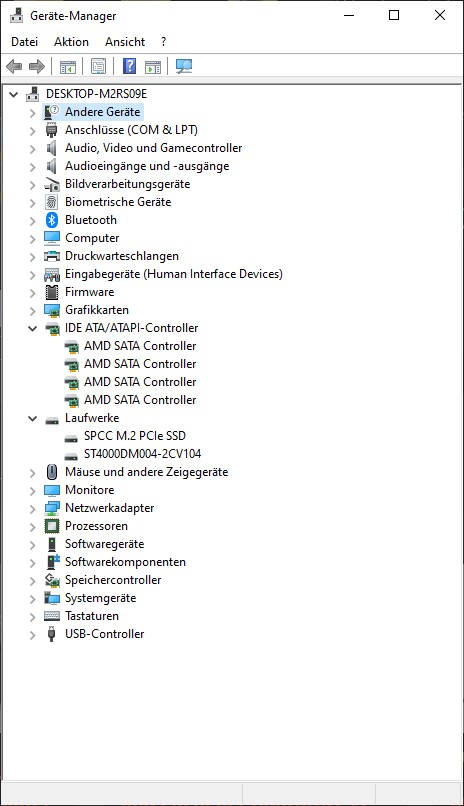Click the Bluetooth category icon

click(52, 220)
